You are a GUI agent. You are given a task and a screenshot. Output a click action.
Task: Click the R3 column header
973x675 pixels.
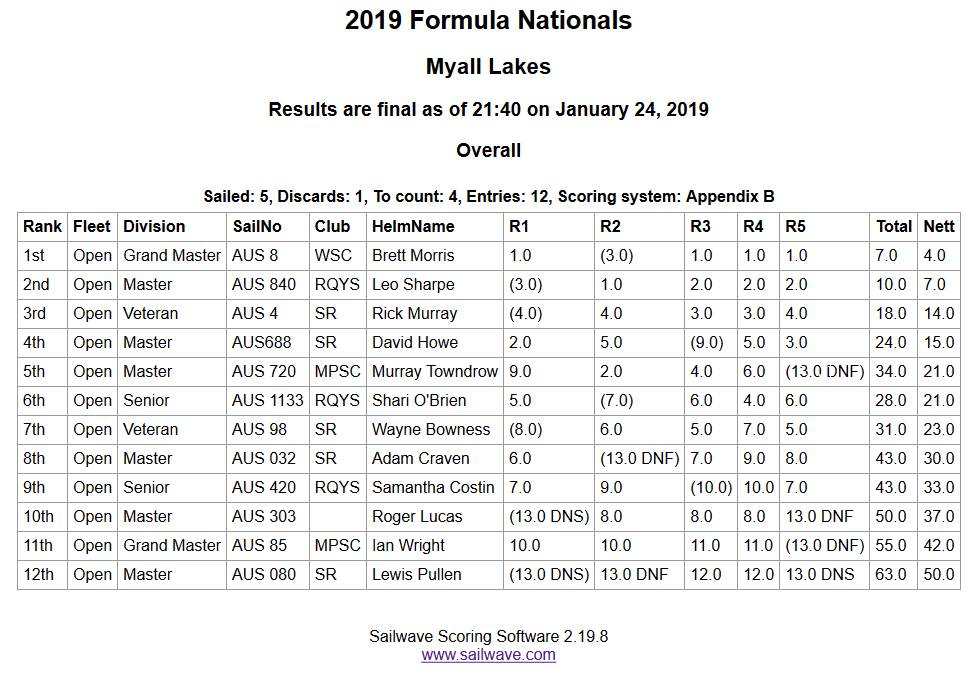pos(700,227)
